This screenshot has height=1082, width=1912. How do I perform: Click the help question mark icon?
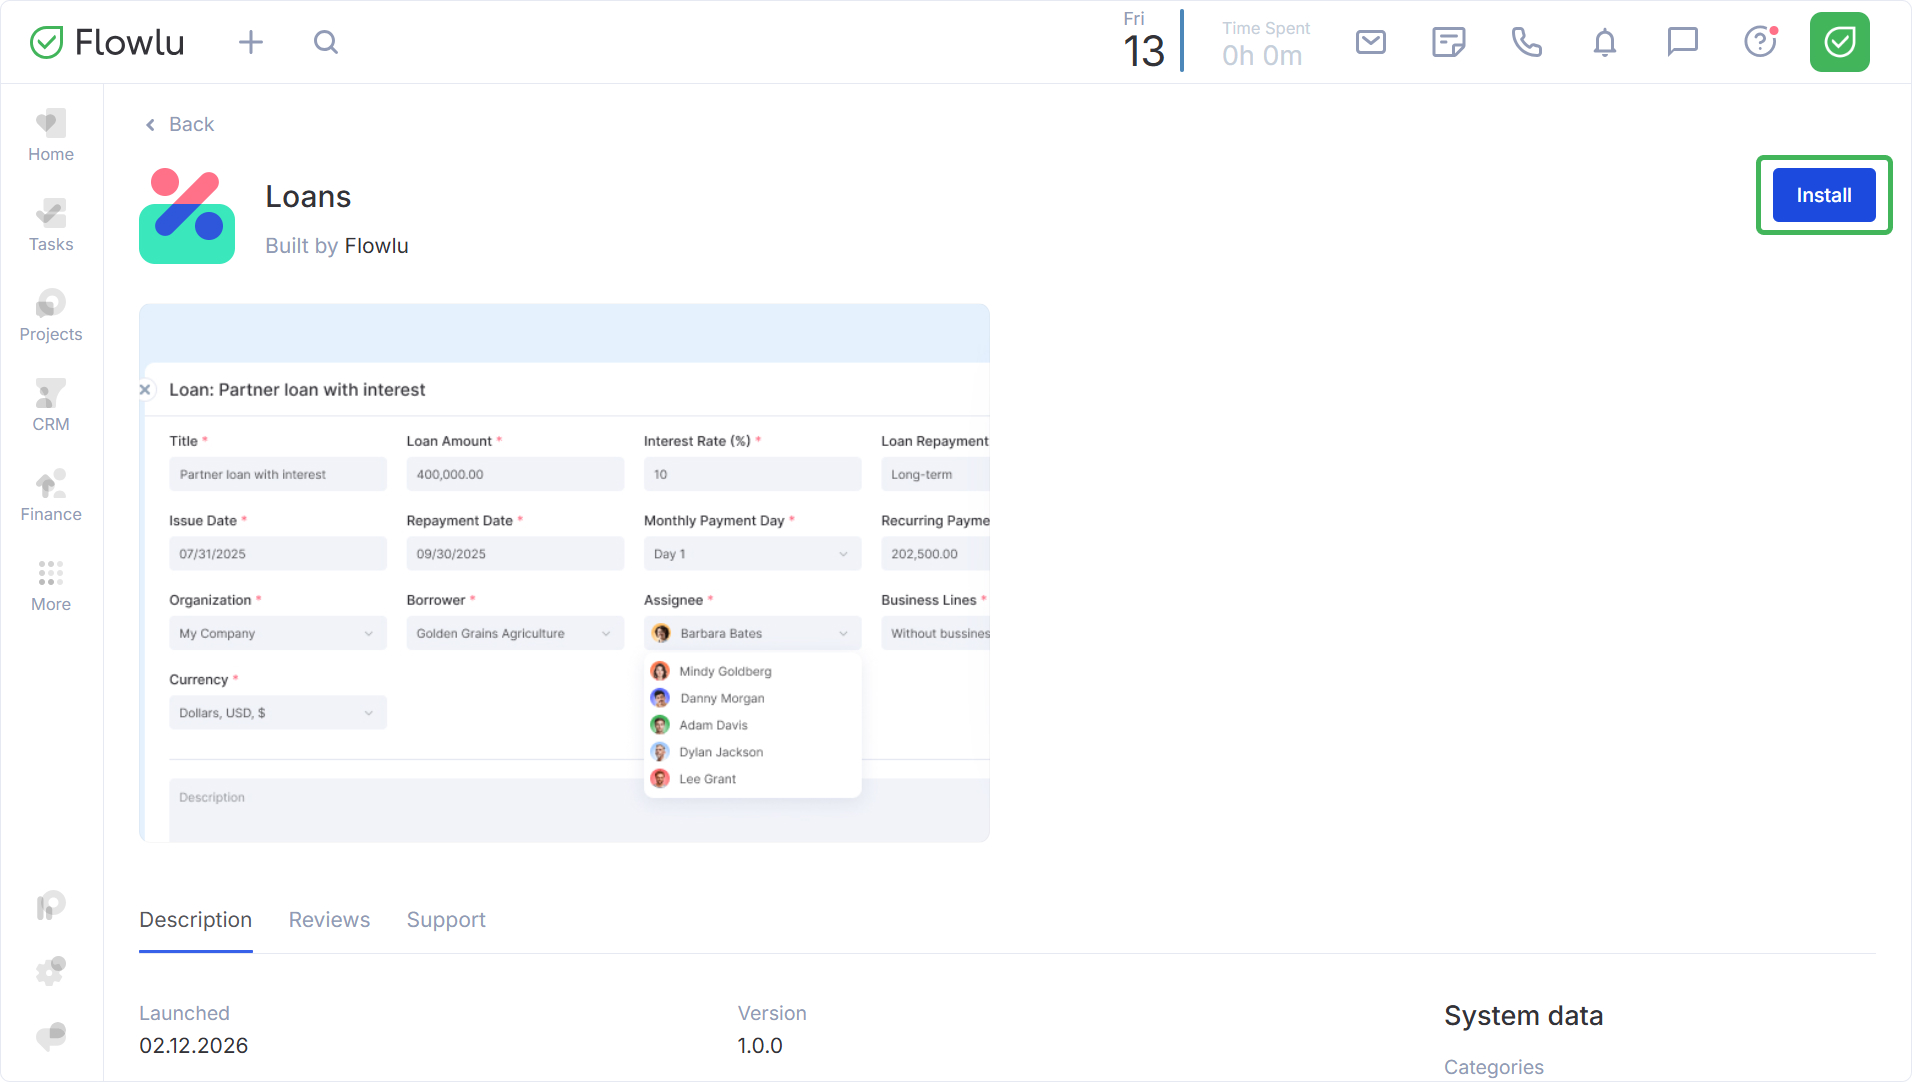[x=1760, y=42]
